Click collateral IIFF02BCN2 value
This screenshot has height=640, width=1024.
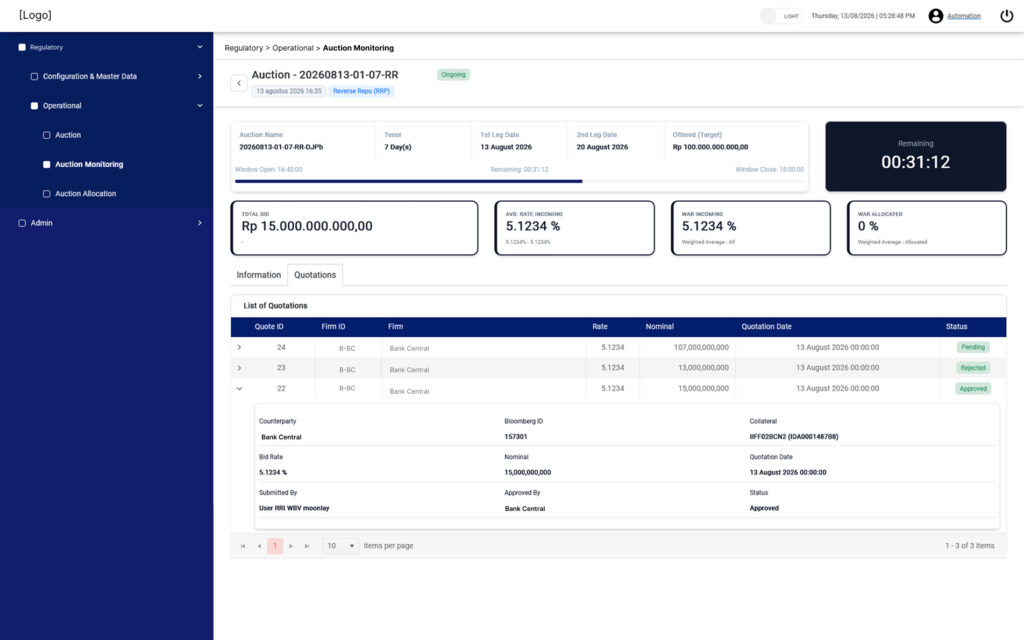793,437
